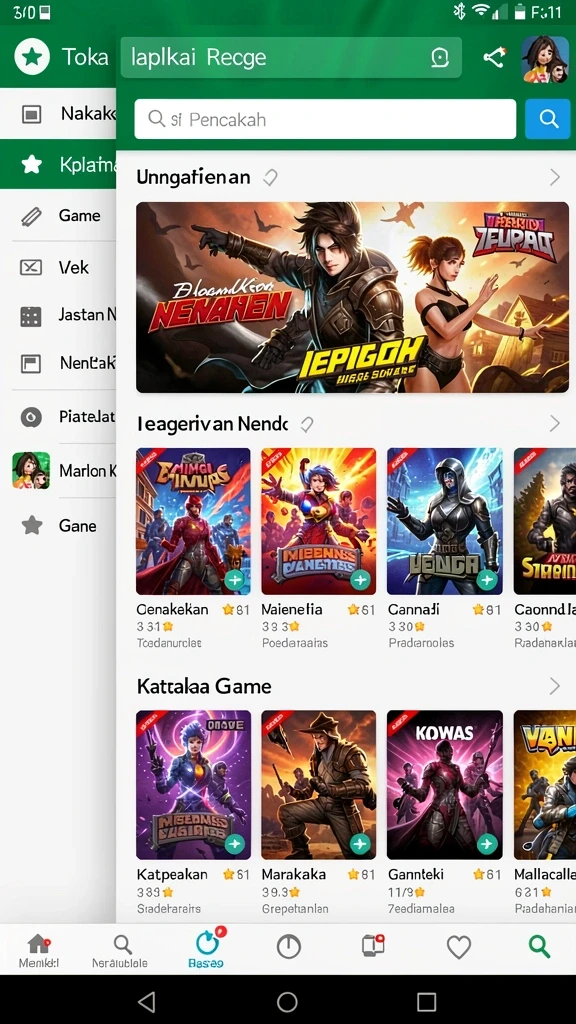Add Maienelia with its plus button

360,579
